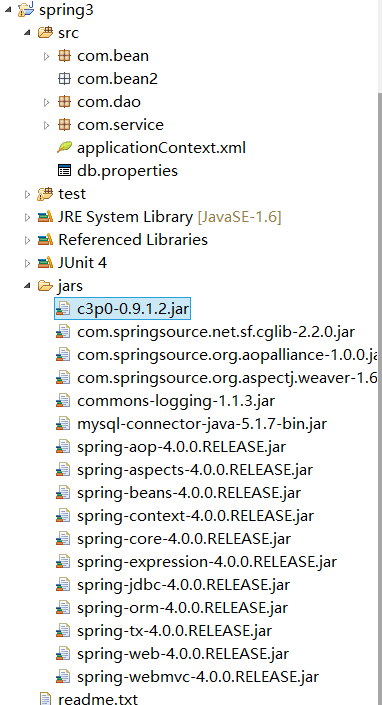The width and height of the screenshot is (382, 705).
Task: Expand Referenced Libraries arrow
Action: (27, 240)
